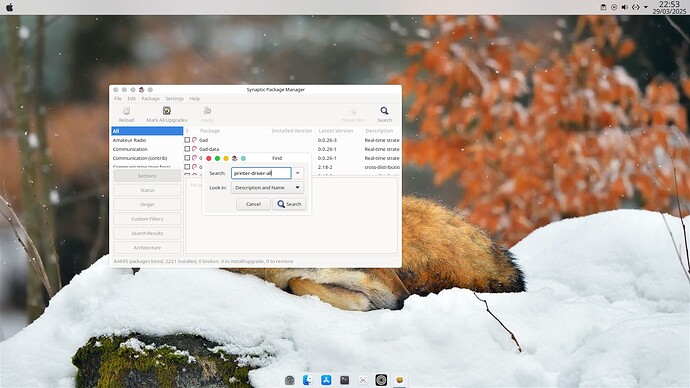
Task: Select 'Communication' in sections list
Action: click(147, 149)
